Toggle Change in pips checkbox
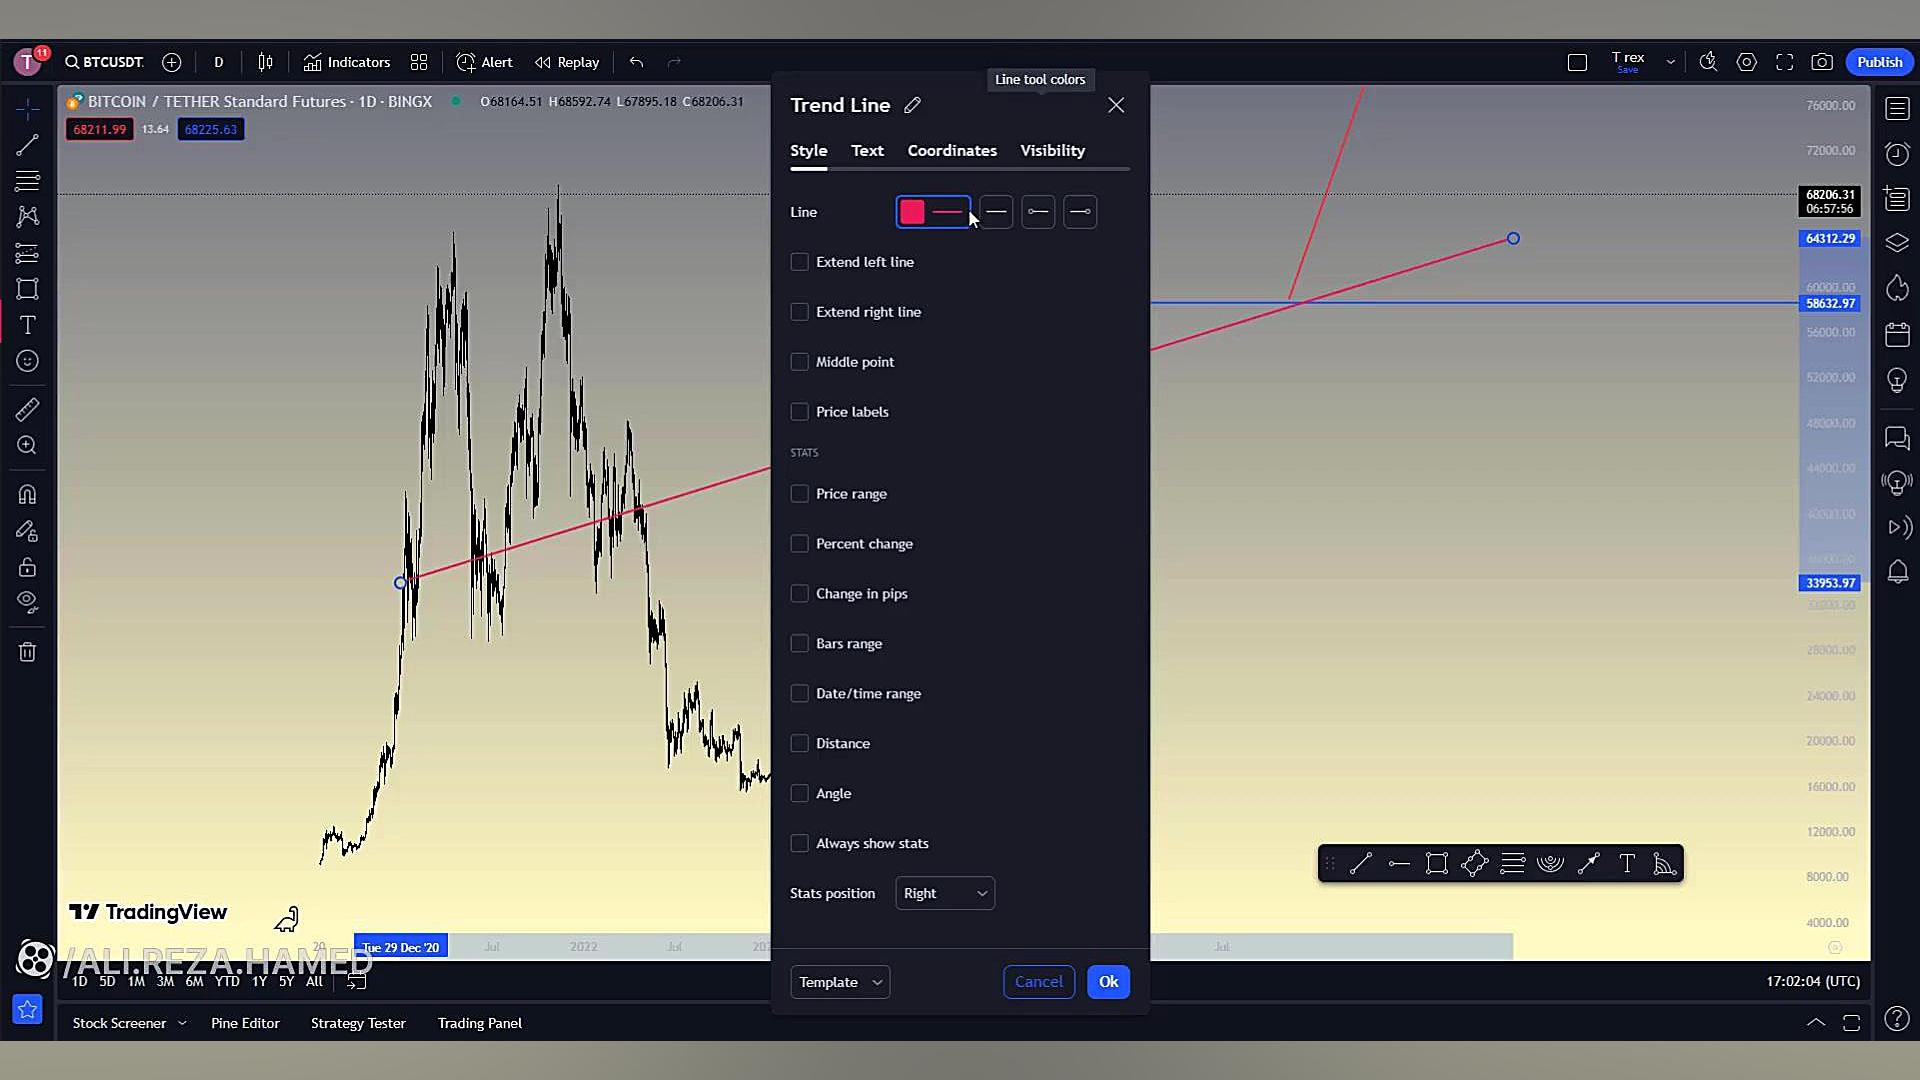Screen dimensions: 1920x1080 pos(799,594)
